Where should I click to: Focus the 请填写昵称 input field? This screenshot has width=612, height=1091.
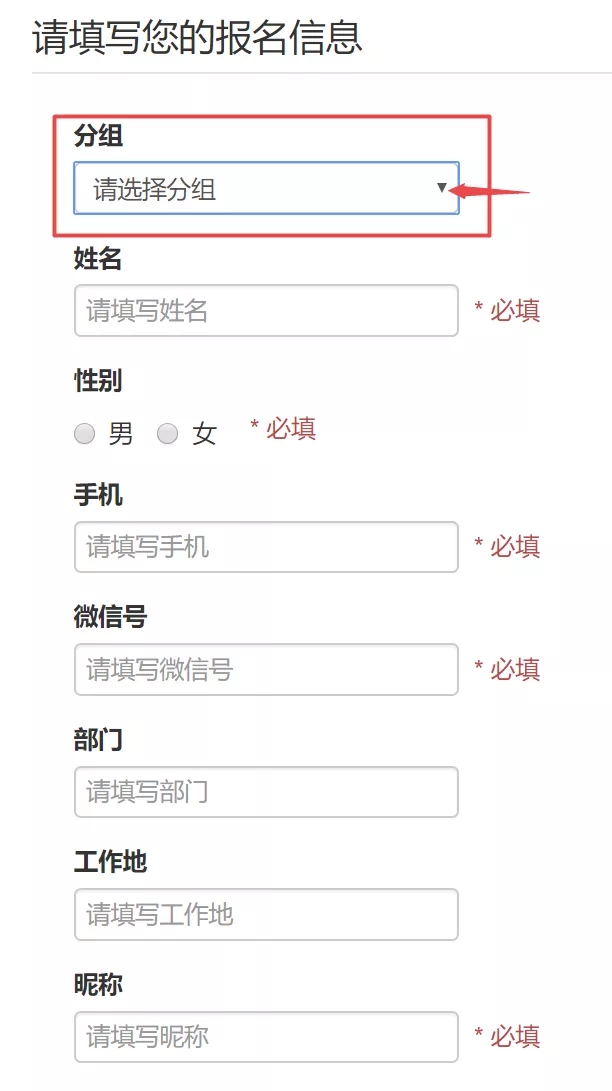(266, 1036)
